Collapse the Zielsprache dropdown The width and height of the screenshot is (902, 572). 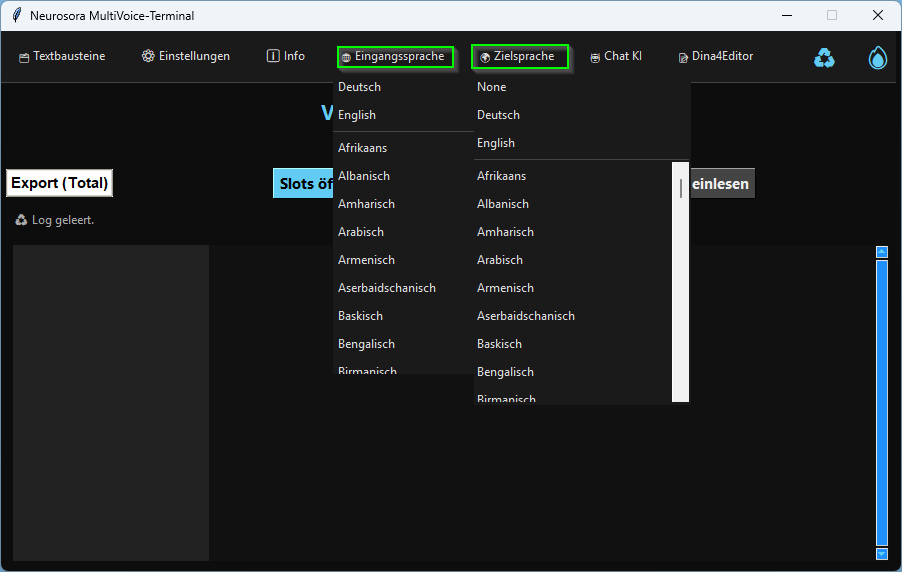click(520, 57)
